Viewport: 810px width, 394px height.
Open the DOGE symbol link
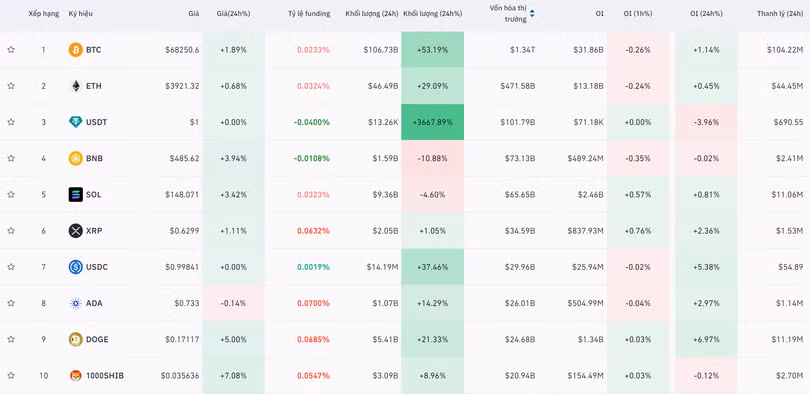tap(97, 339)
